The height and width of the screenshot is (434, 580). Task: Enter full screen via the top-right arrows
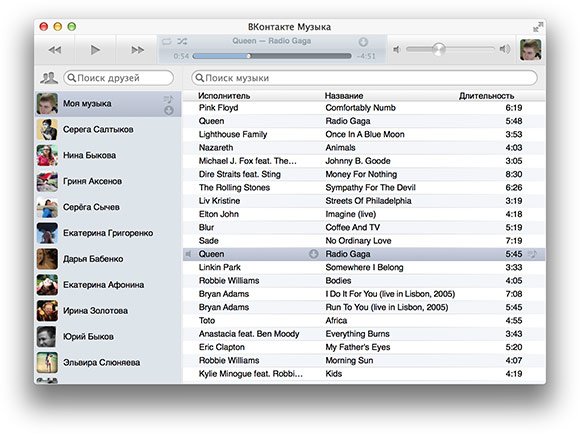(x=538, y=27)
